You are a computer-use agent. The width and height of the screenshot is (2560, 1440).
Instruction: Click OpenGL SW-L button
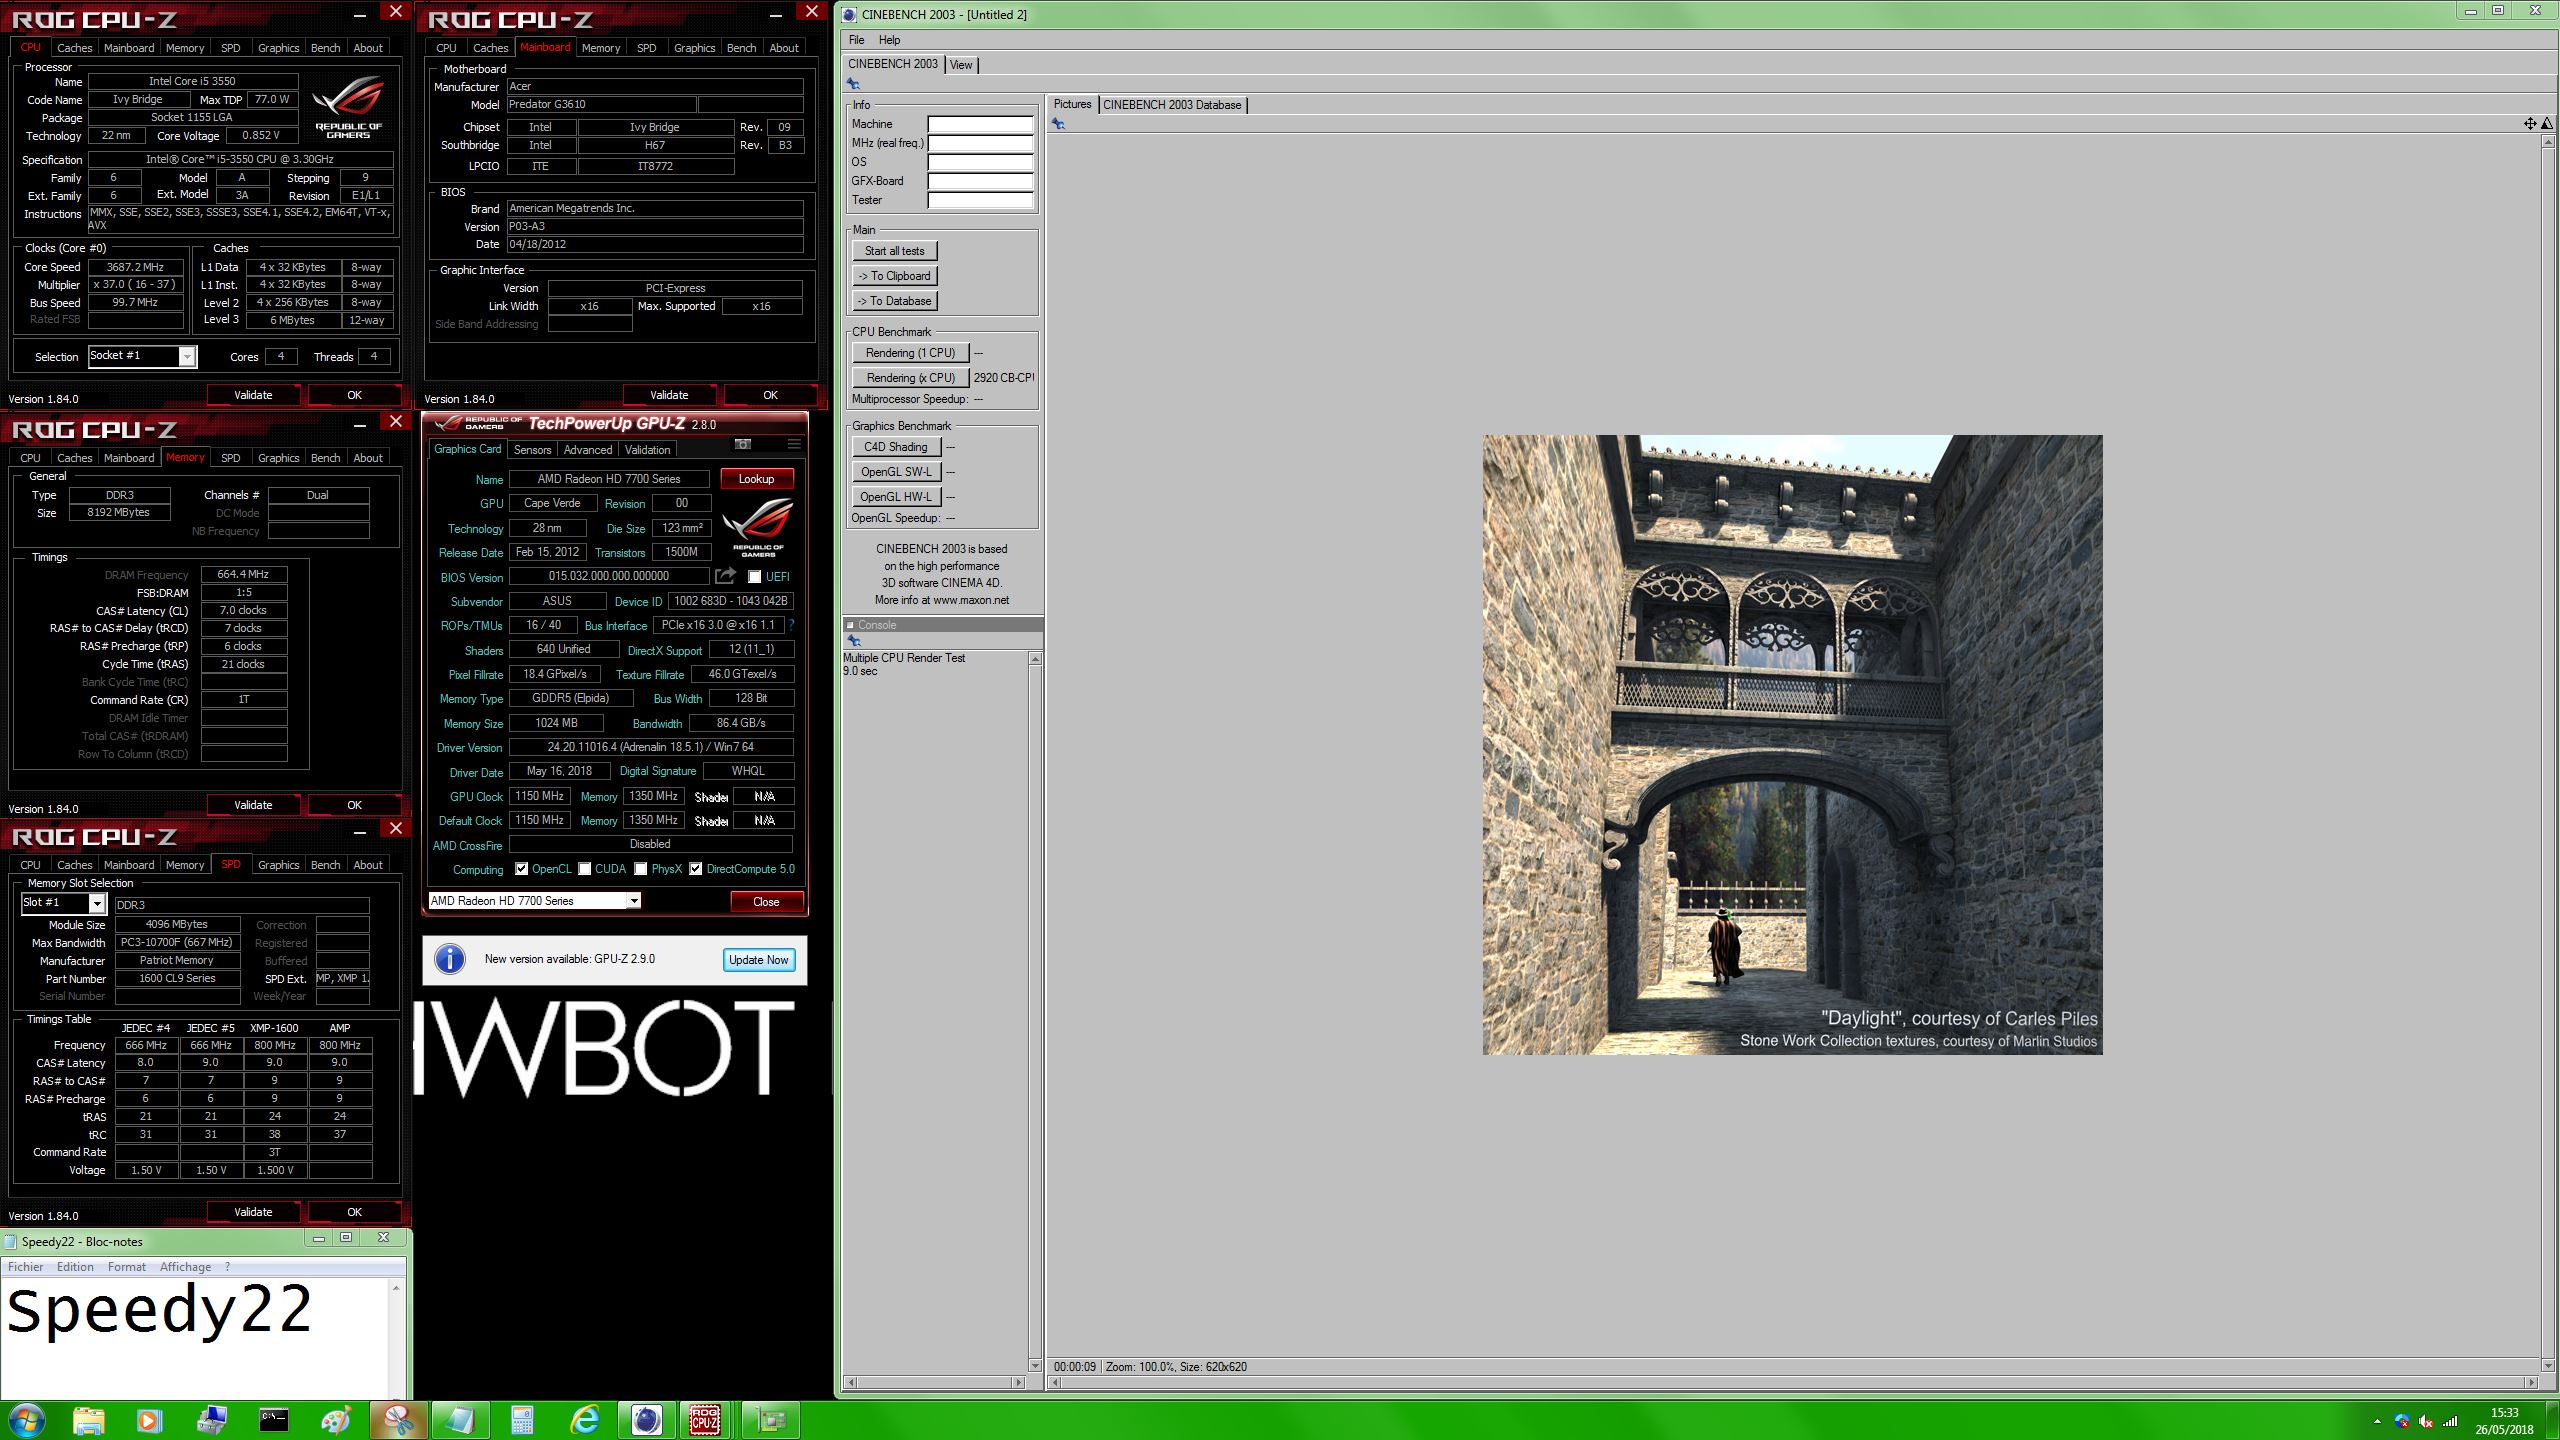coord(896,472)
